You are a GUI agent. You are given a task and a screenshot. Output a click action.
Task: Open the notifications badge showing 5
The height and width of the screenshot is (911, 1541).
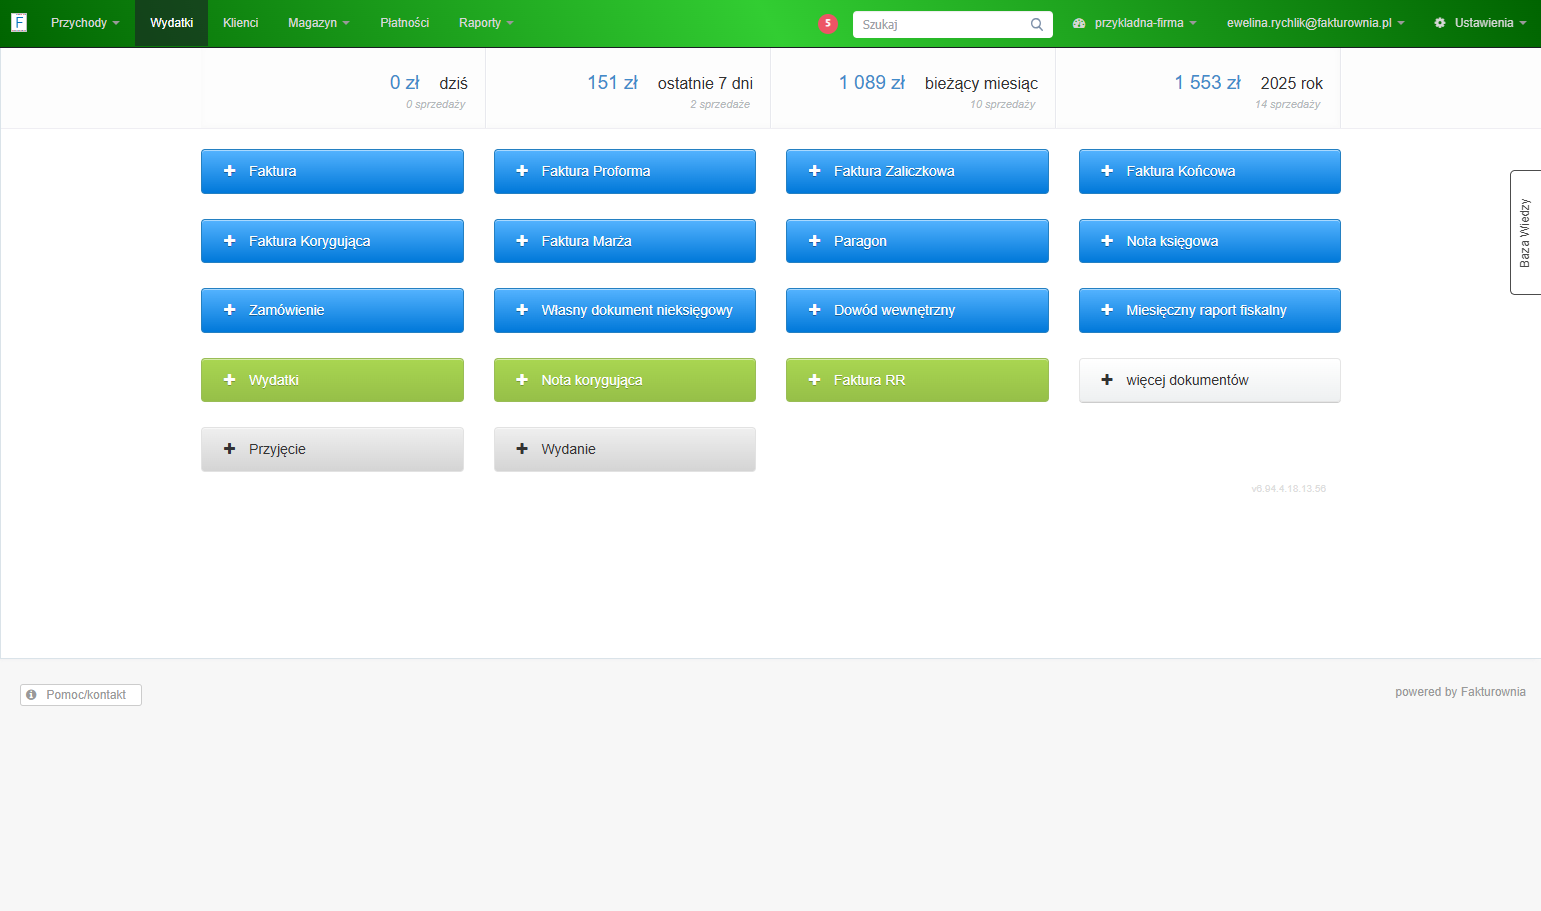click(828, 23)
